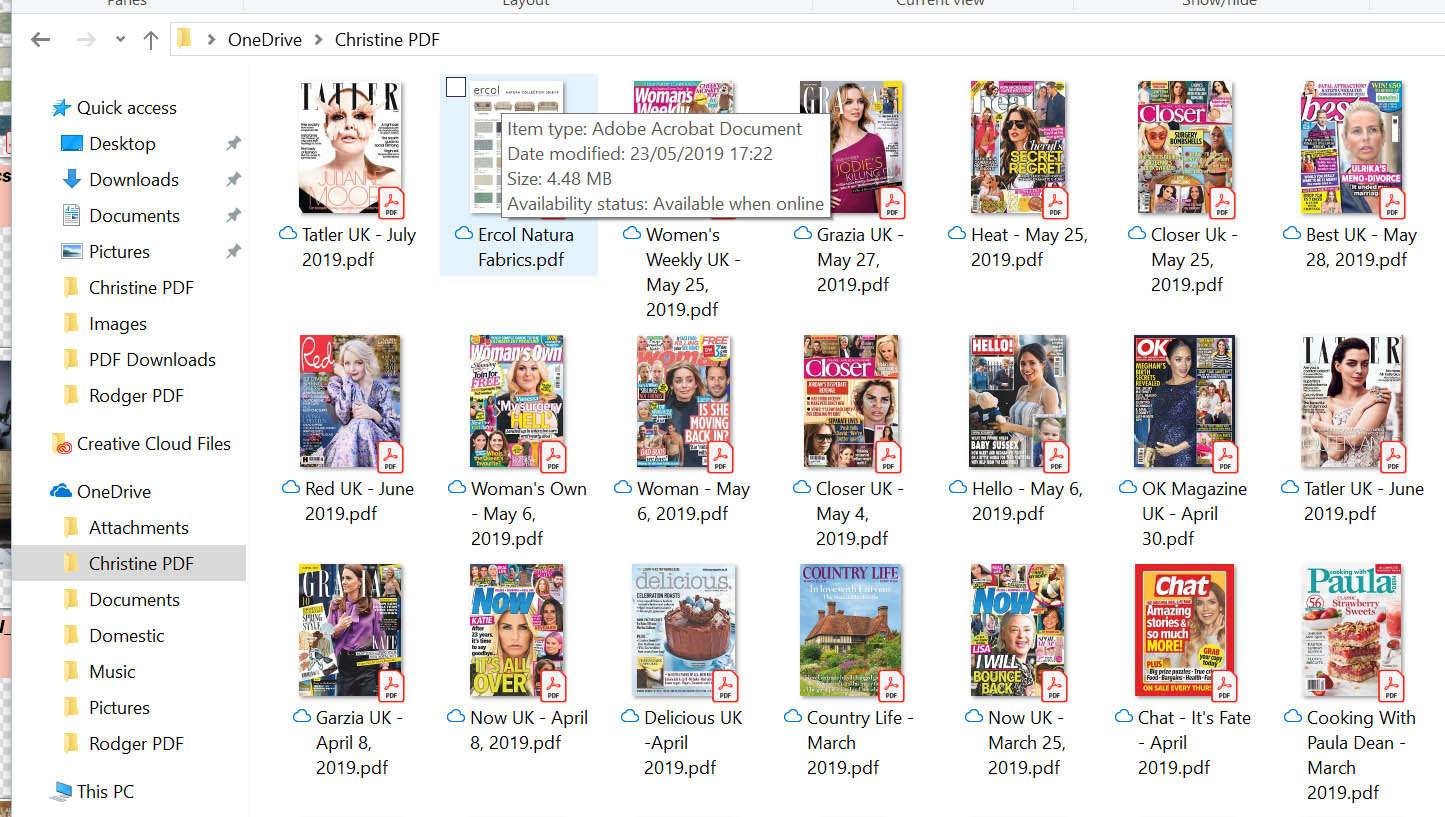Click the cloud status icon beside Heat - May 25

pyautogui.click(x=956, y=234)
